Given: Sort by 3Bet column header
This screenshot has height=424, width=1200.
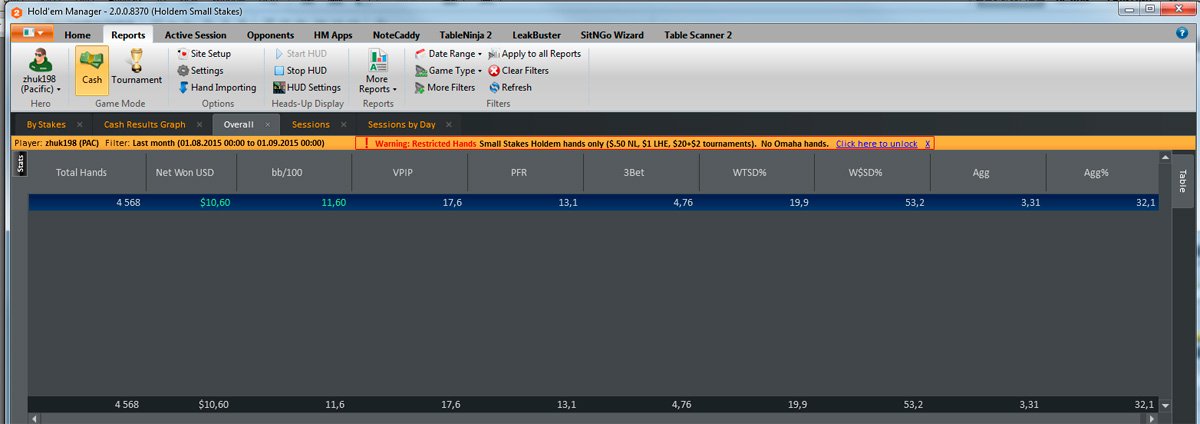Looking at the screenshot, I should 641,173.
